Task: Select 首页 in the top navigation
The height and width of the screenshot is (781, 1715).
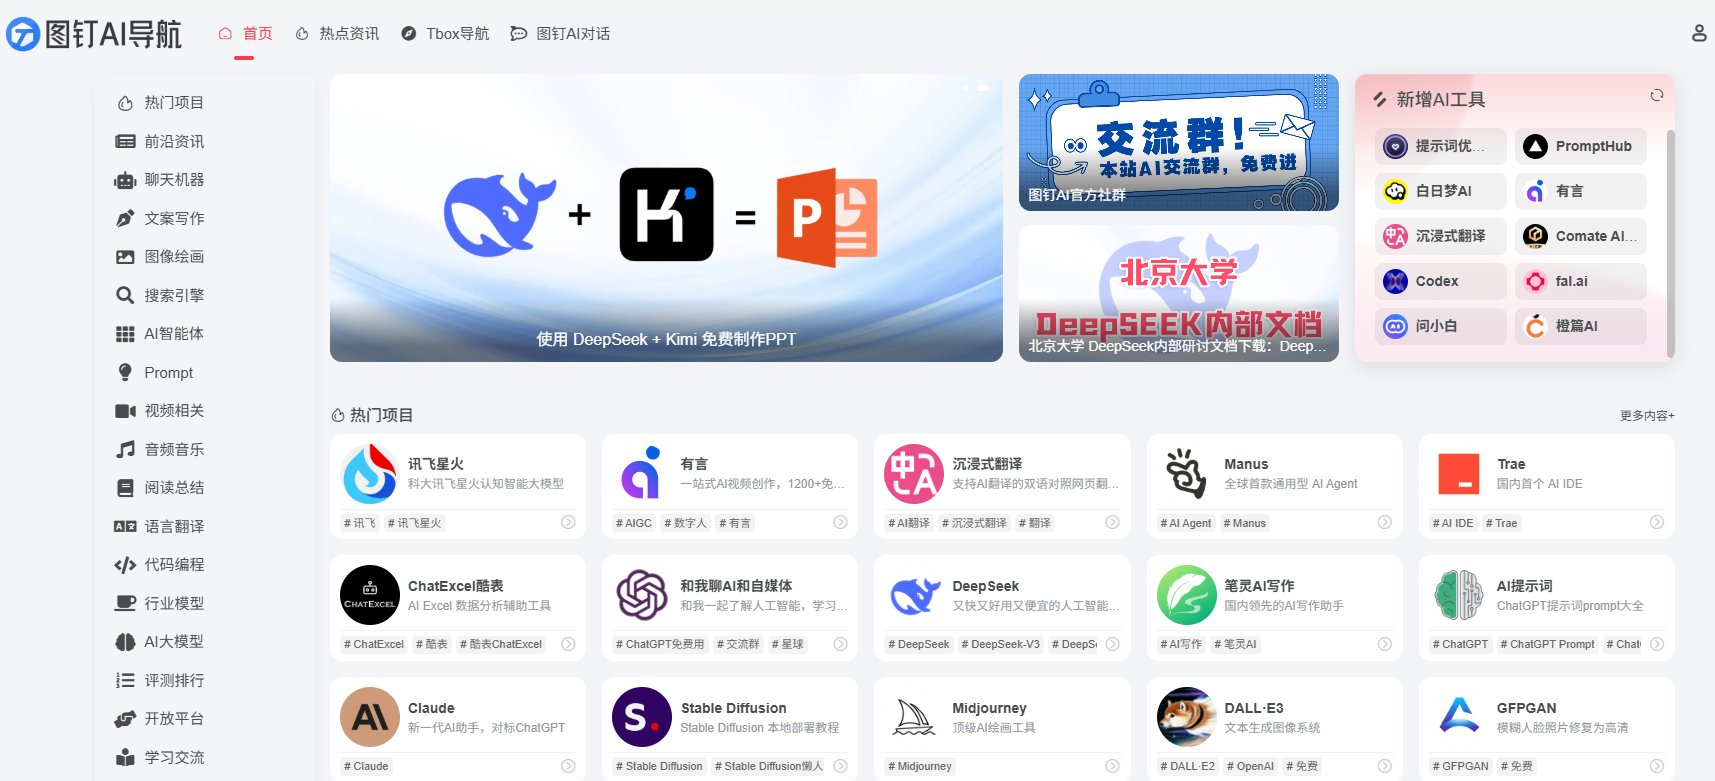Action: pyautogui.click(x=245, y=34)
